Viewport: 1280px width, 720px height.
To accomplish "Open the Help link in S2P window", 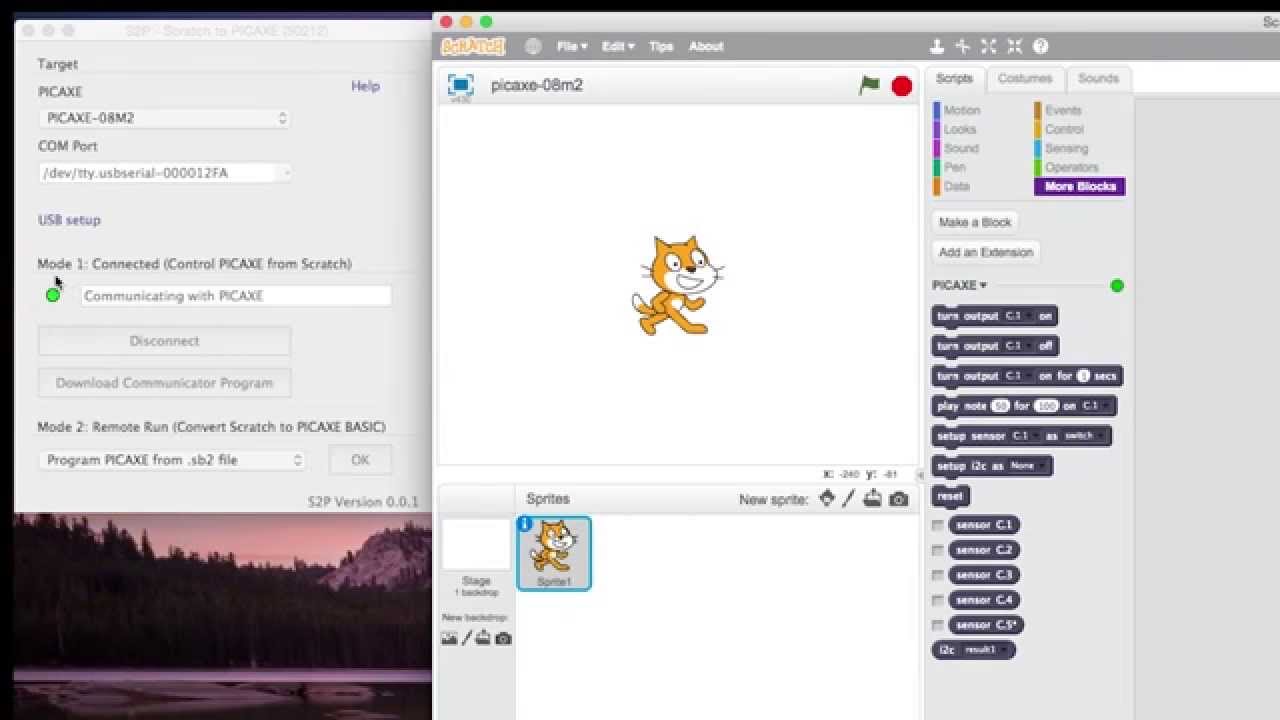I will [365, 86].
